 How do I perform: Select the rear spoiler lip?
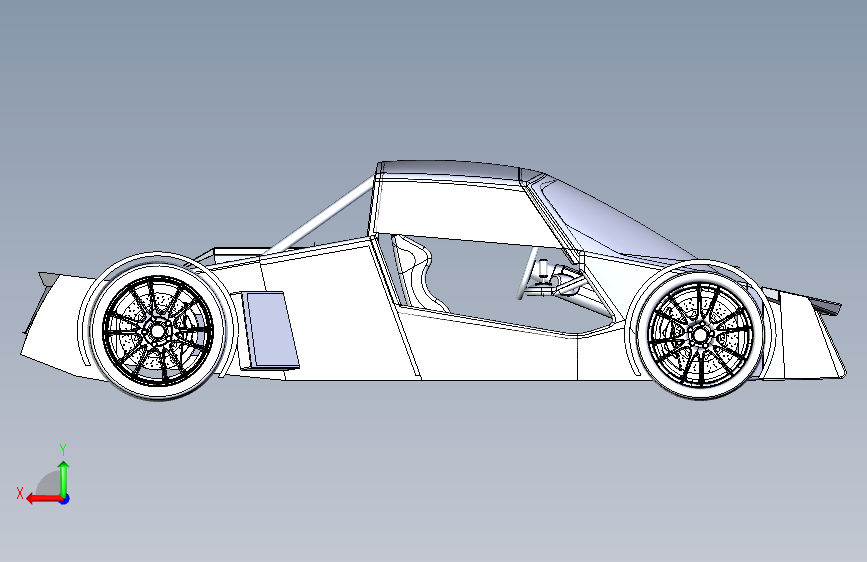[x=48, y=279]
